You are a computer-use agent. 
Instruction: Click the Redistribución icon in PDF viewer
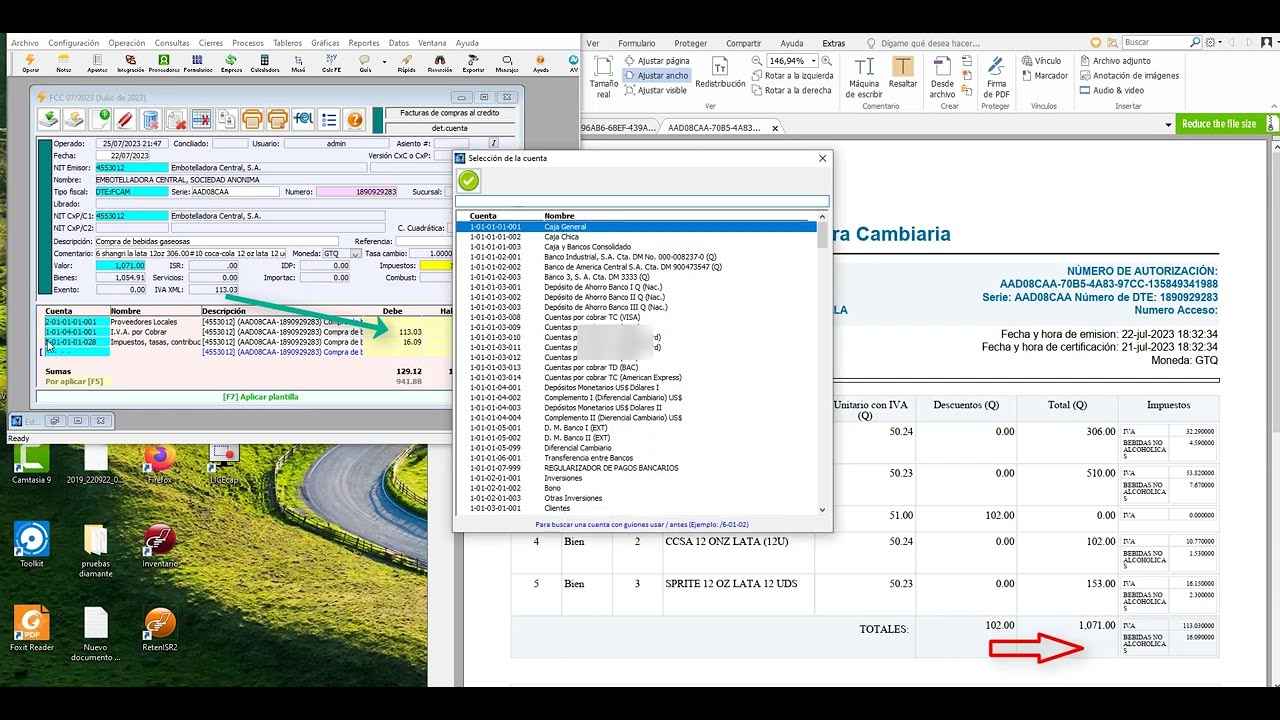(720, 73)
